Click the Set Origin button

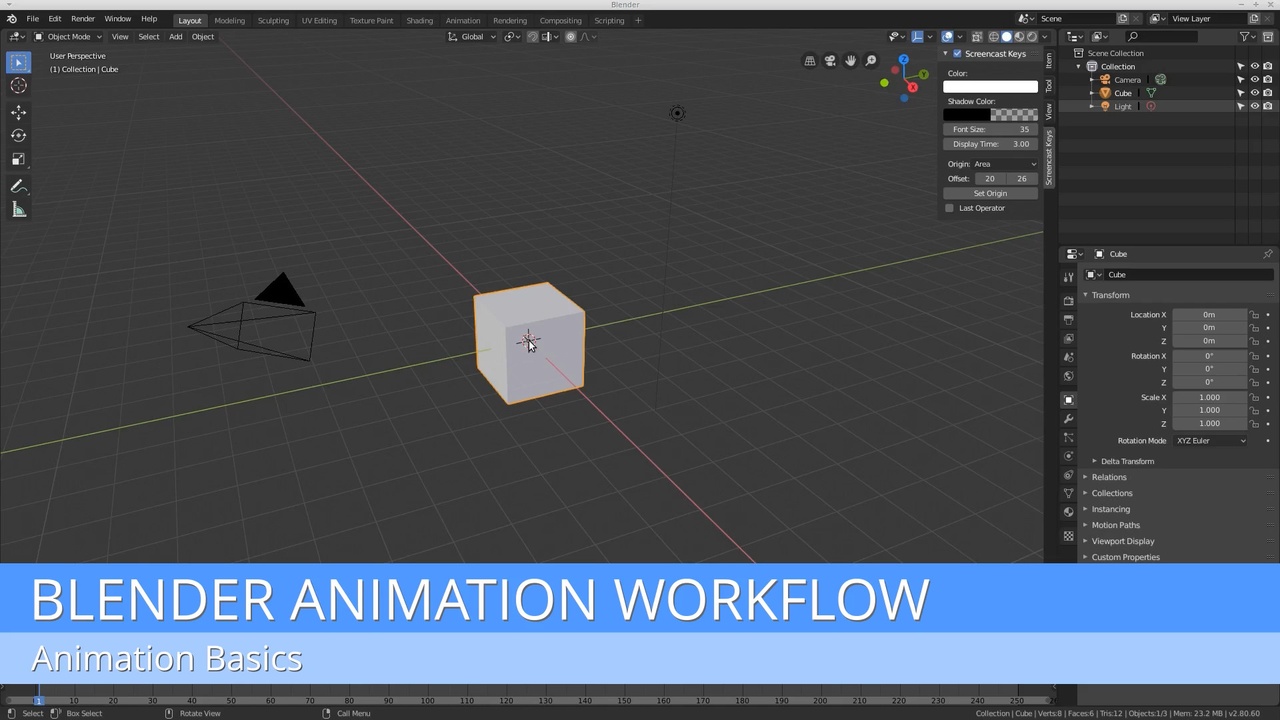pos(990,193)
